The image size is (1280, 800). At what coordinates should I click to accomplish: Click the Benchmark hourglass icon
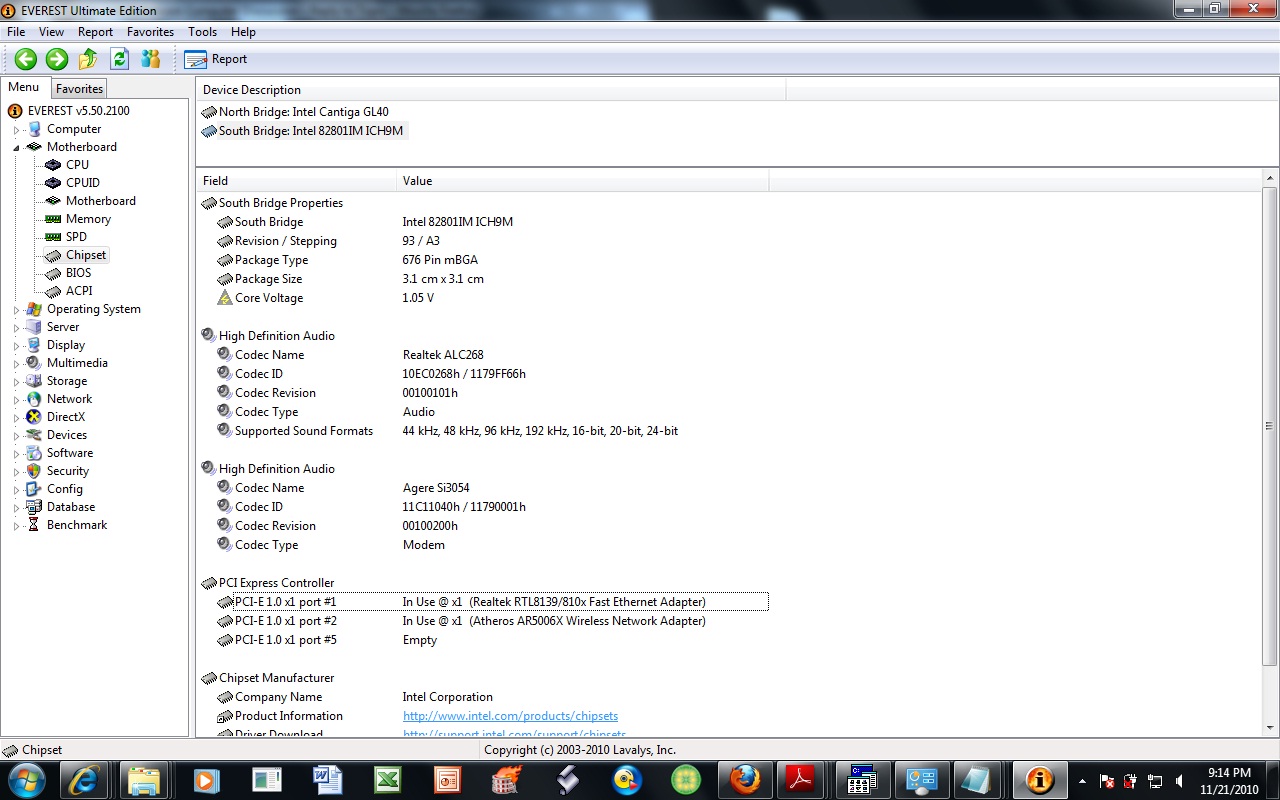pyautogui.click(x=34, y=525)
